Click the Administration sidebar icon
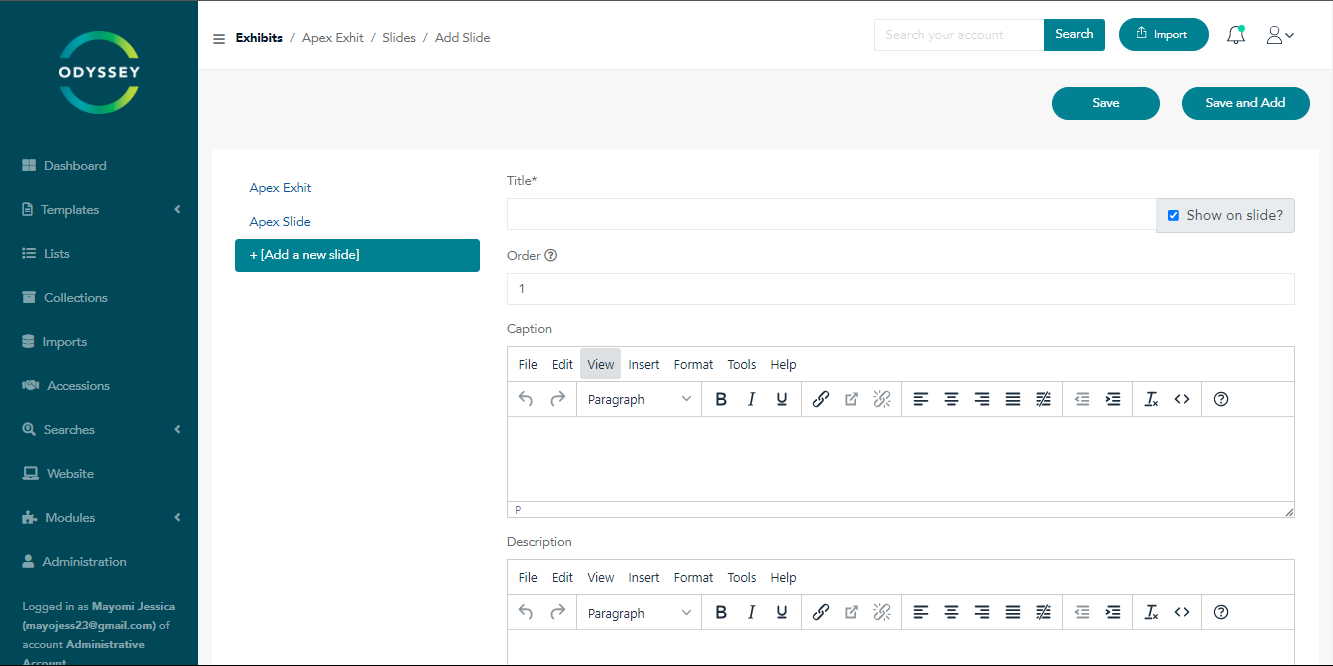The width and height of the screenshot is (1333, 666). tap(28, 562)
